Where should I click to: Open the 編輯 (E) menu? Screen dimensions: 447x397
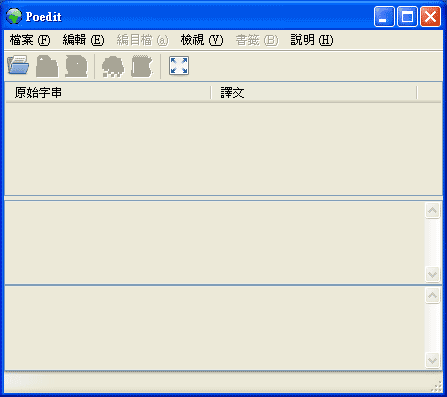[83, 40]
